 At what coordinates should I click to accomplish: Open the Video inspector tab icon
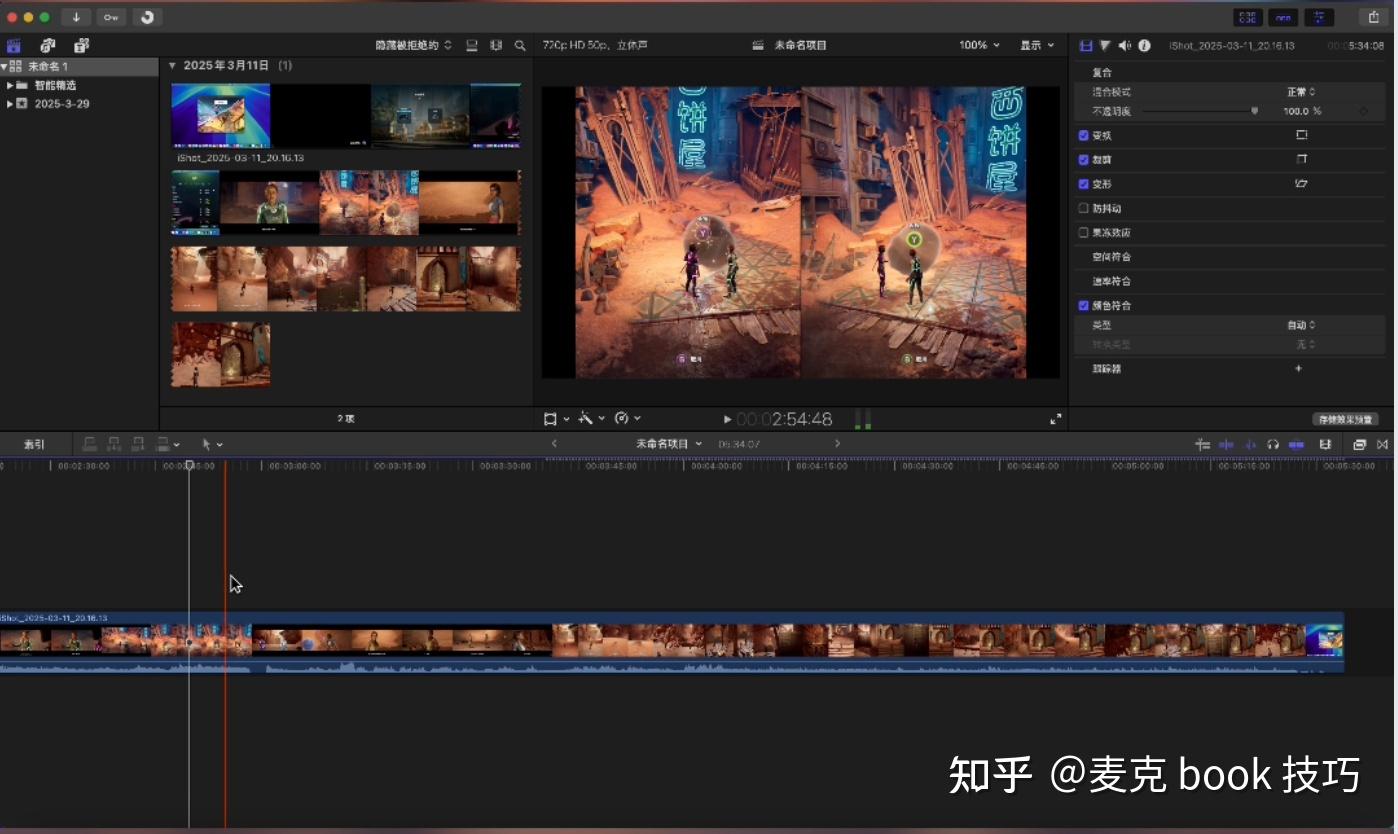pyautogui.click(x=1086, y=45)
